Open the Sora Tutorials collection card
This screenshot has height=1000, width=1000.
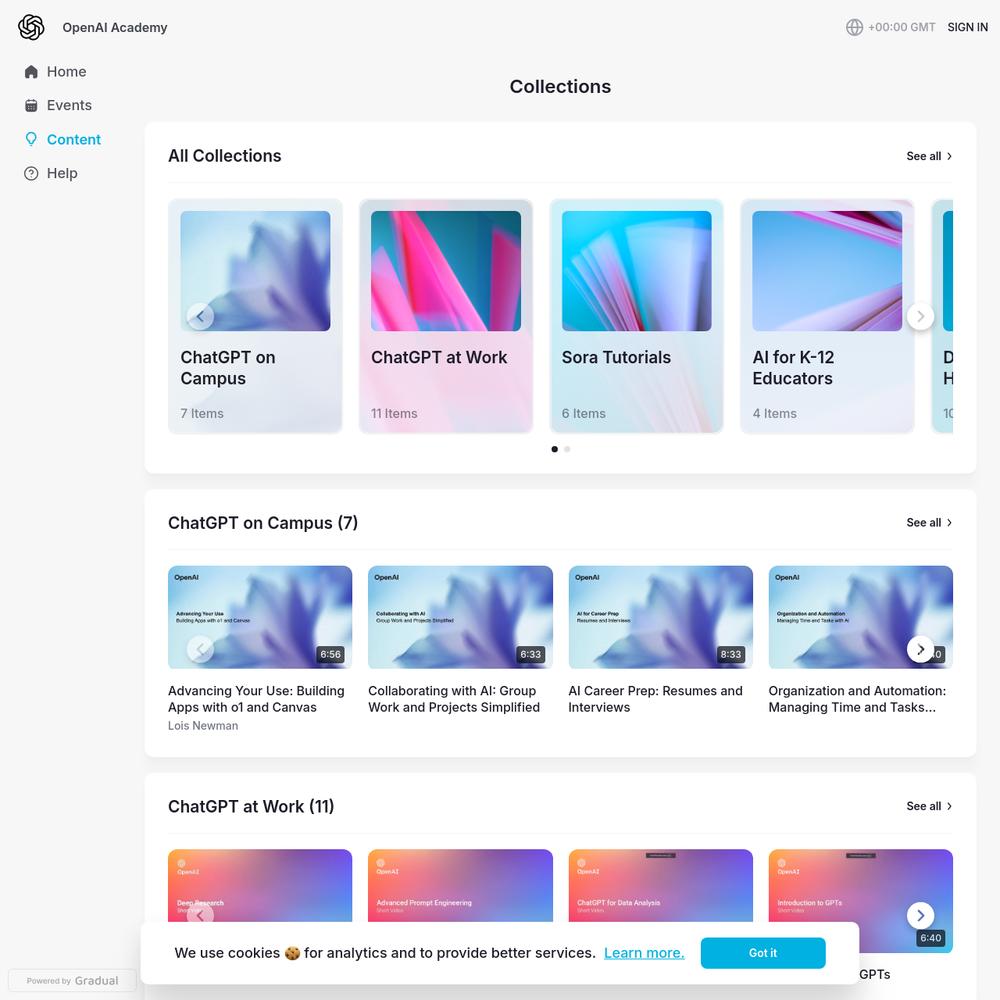636,316
